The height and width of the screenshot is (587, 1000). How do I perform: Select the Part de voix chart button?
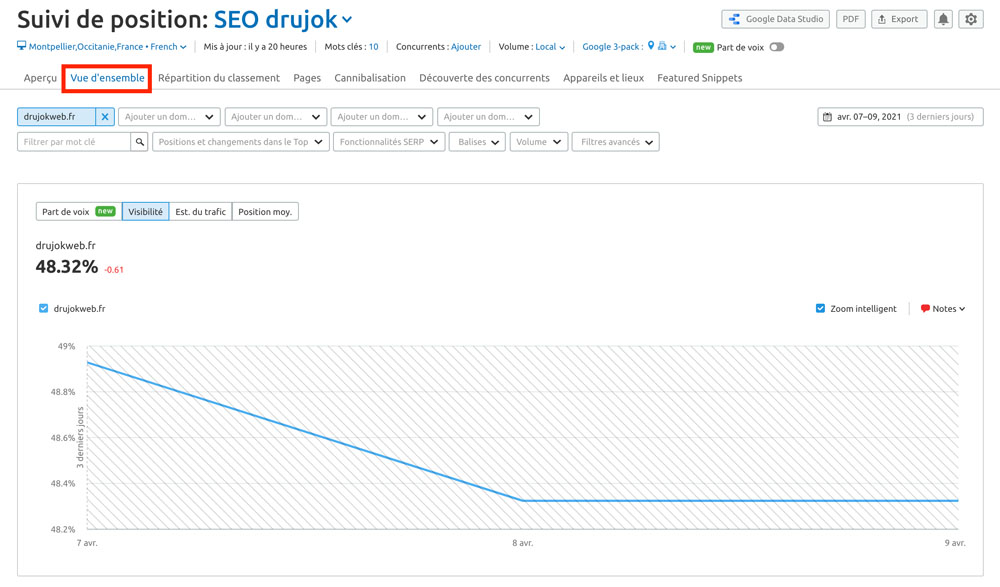[78, 212]
